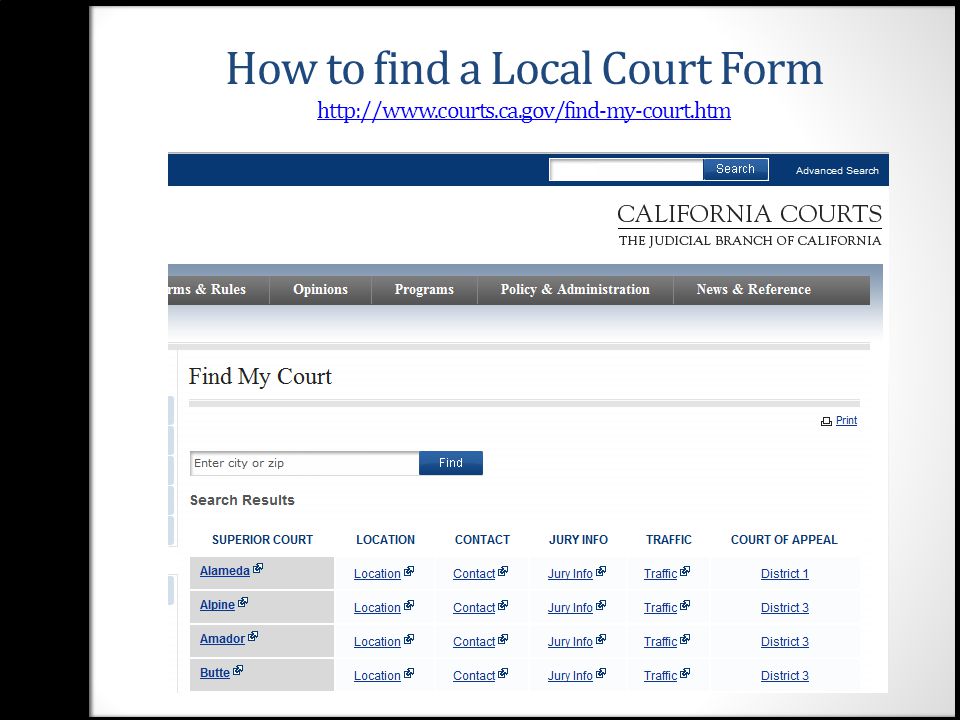Select the COURT OF APPEAL column header
Viewport: 960px width, 720px height.
784,540
